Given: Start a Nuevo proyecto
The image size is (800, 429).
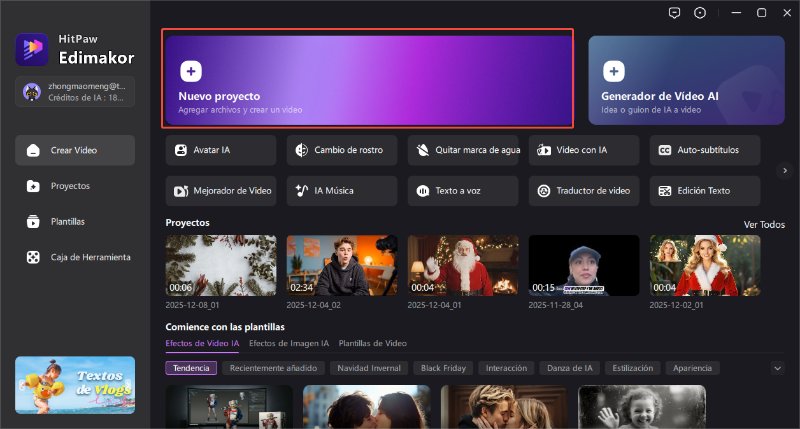Looking at the screenshot, I should 368,80.
